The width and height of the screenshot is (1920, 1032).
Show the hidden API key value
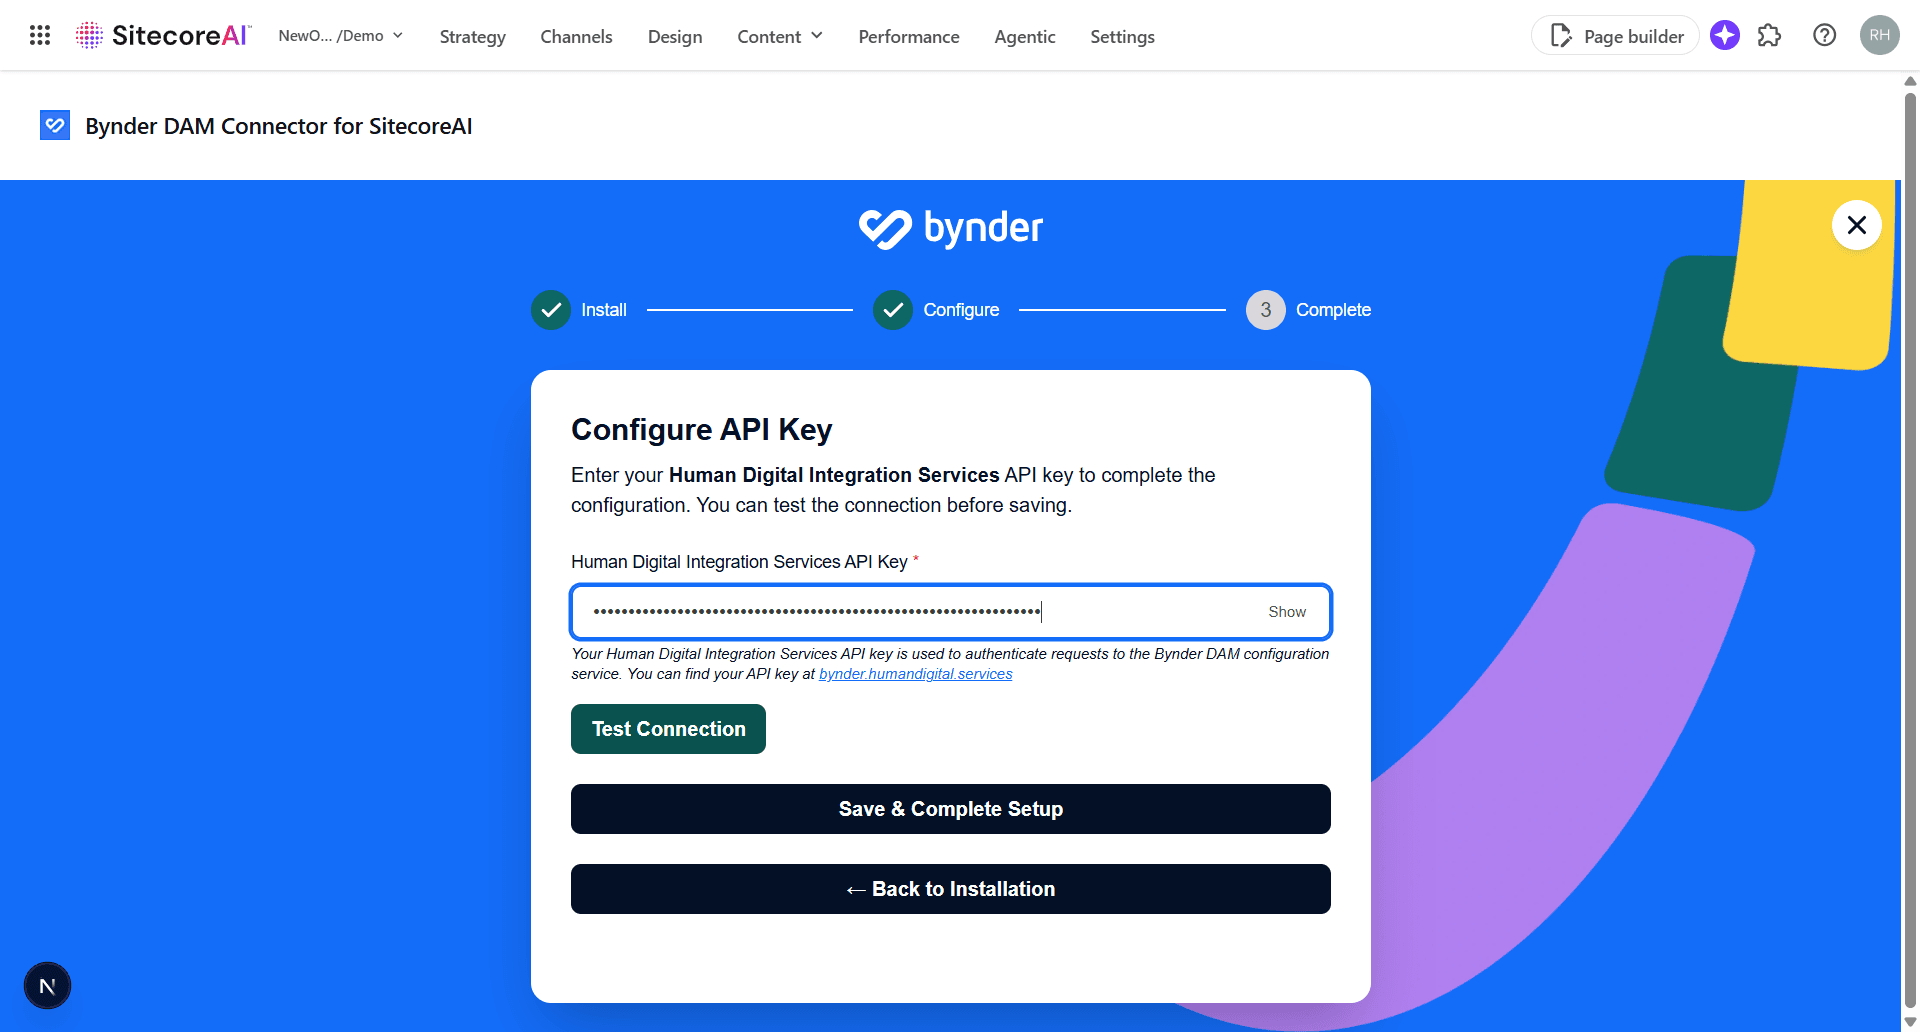[1287, 611]
